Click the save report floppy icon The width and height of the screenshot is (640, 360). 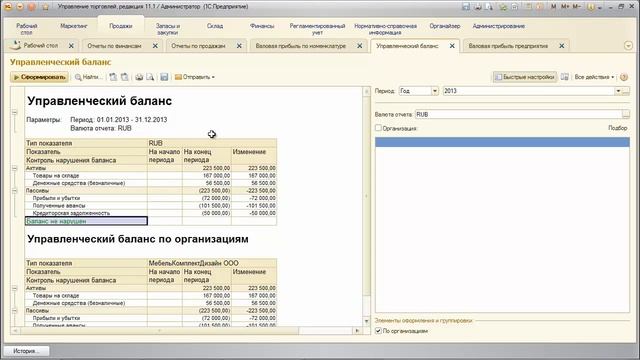164,77
